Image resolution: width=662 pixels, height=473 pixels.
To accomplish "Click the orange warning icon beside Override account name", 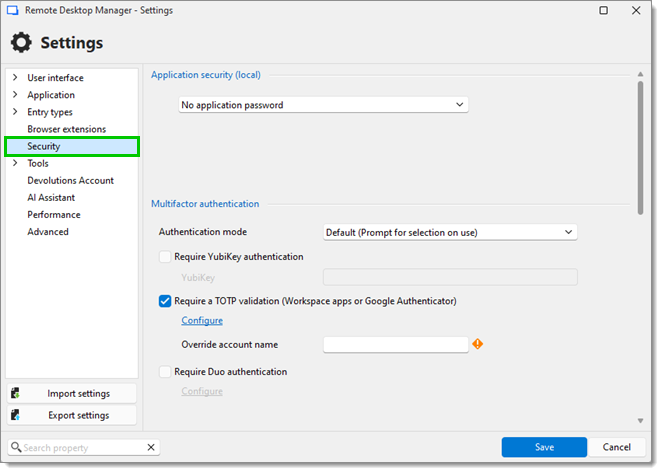I will (x=478, y=344).
